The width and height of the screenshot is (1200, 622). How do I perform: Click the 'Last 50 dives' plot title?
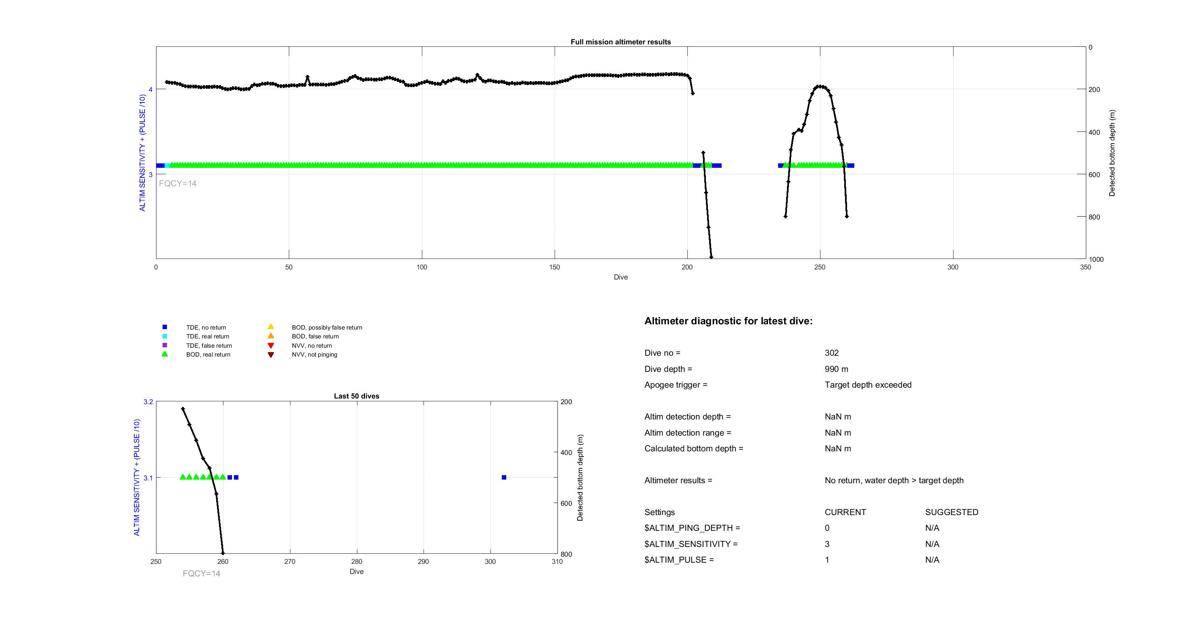[356, 396]
